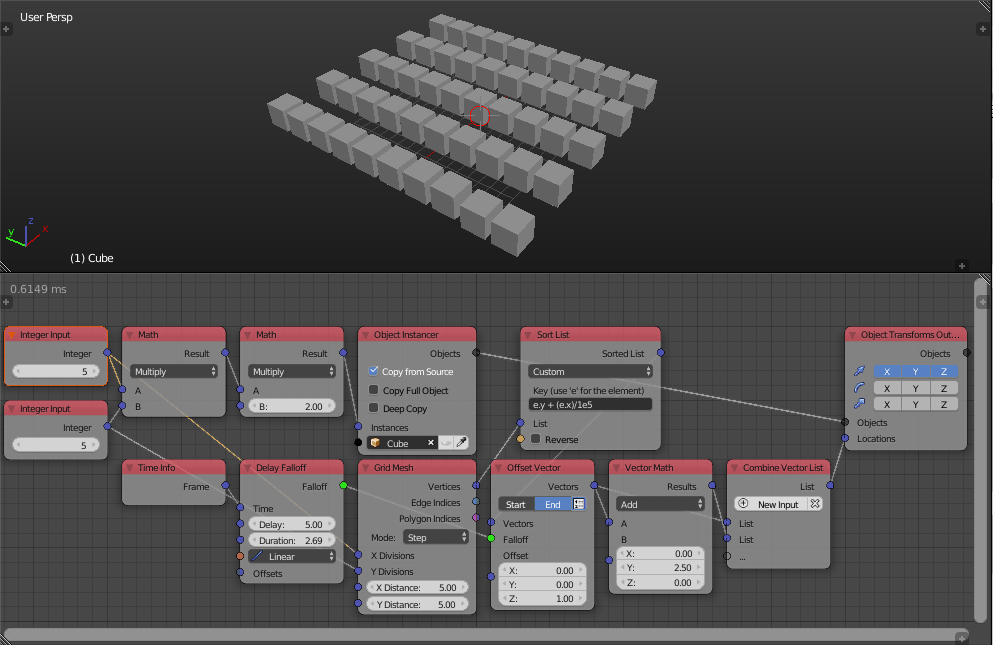Collapse the Sort List node
The height and width of the screenshot is (645, 993).
pos(528,335)
